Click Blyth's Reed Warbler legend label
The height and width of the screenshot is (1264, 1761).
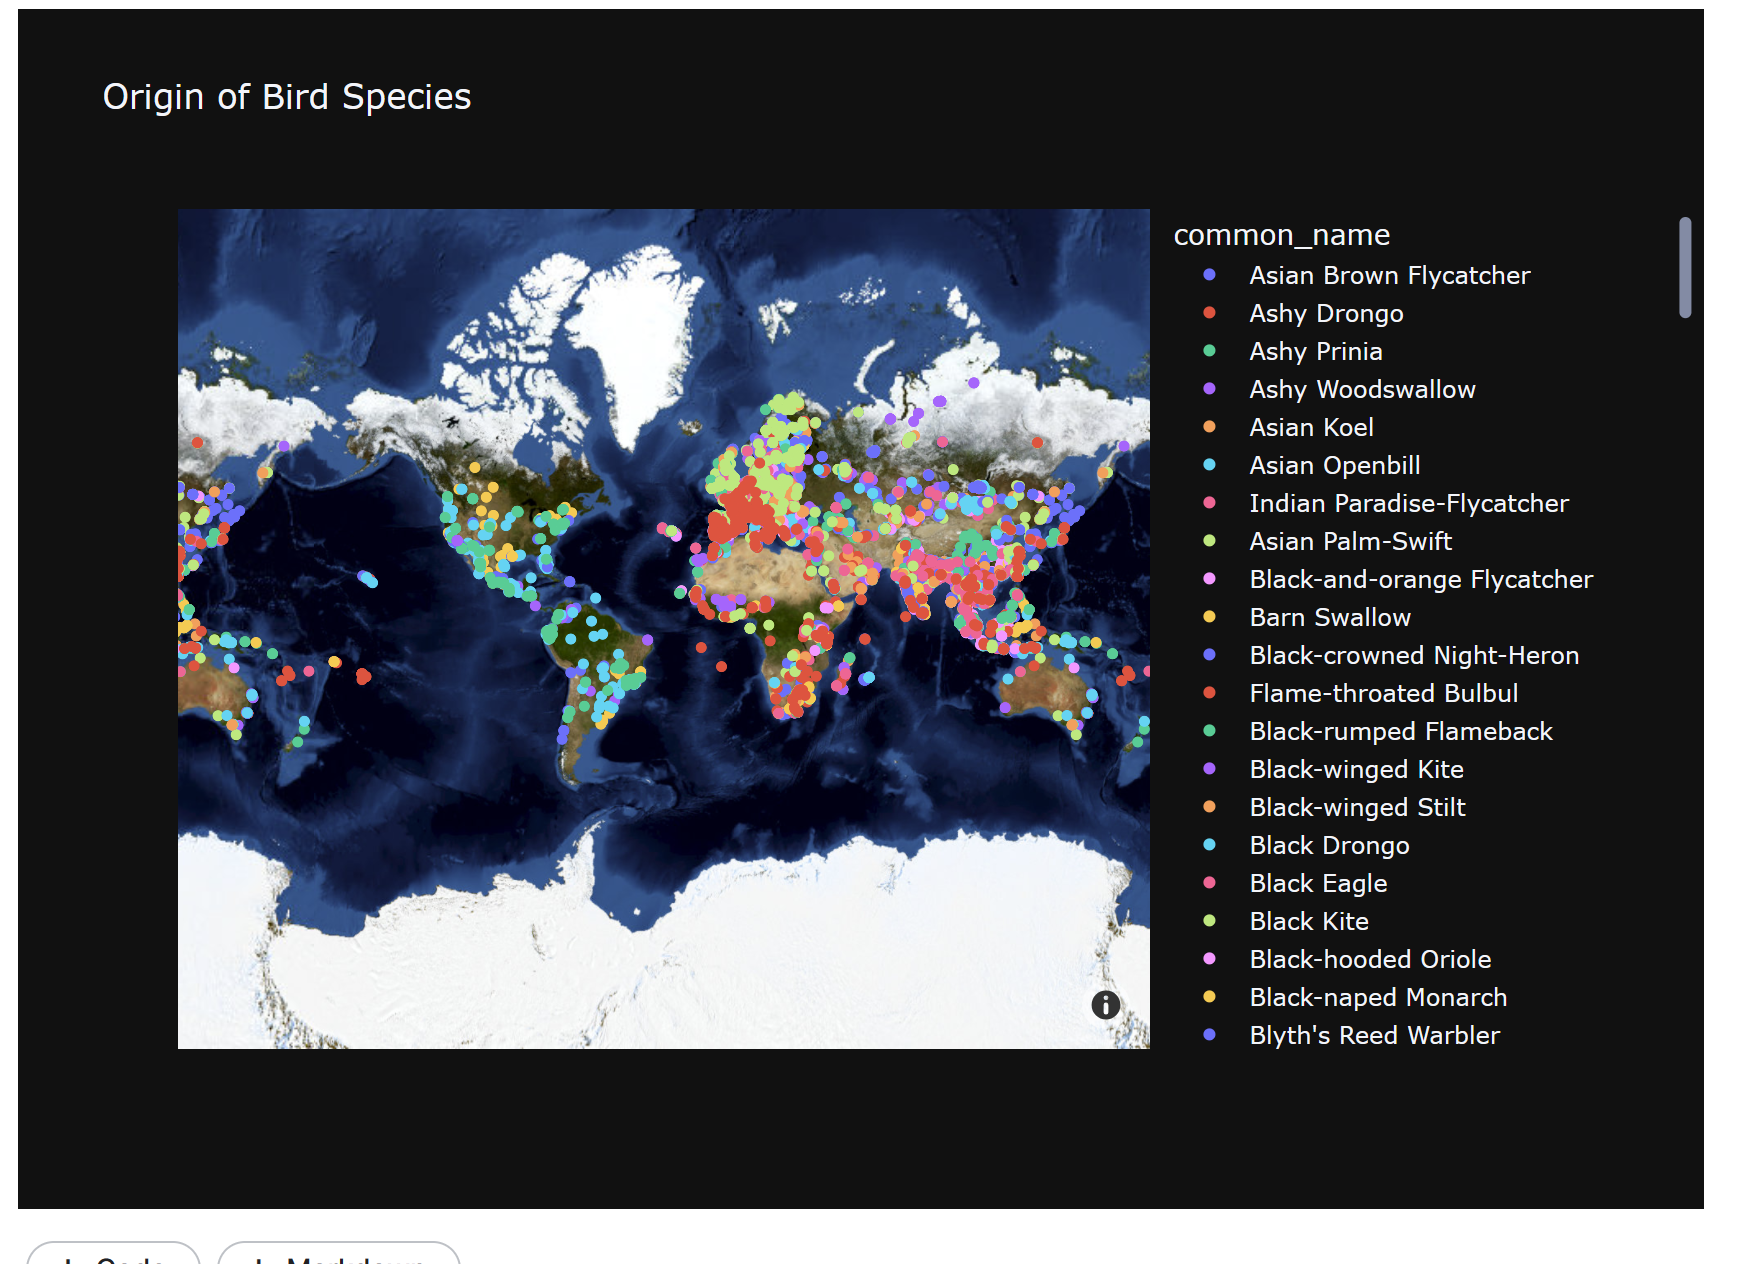1375,1035
